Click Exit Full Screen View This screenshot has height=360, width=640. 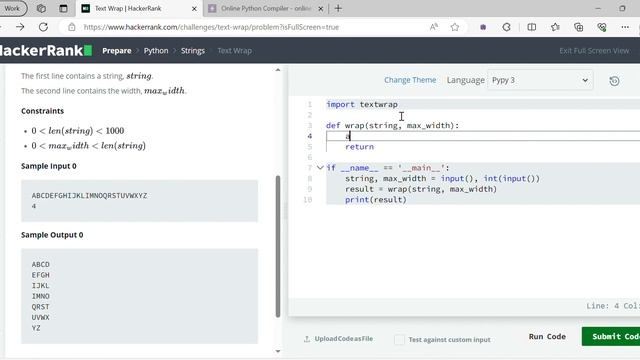tap(594, 51)
